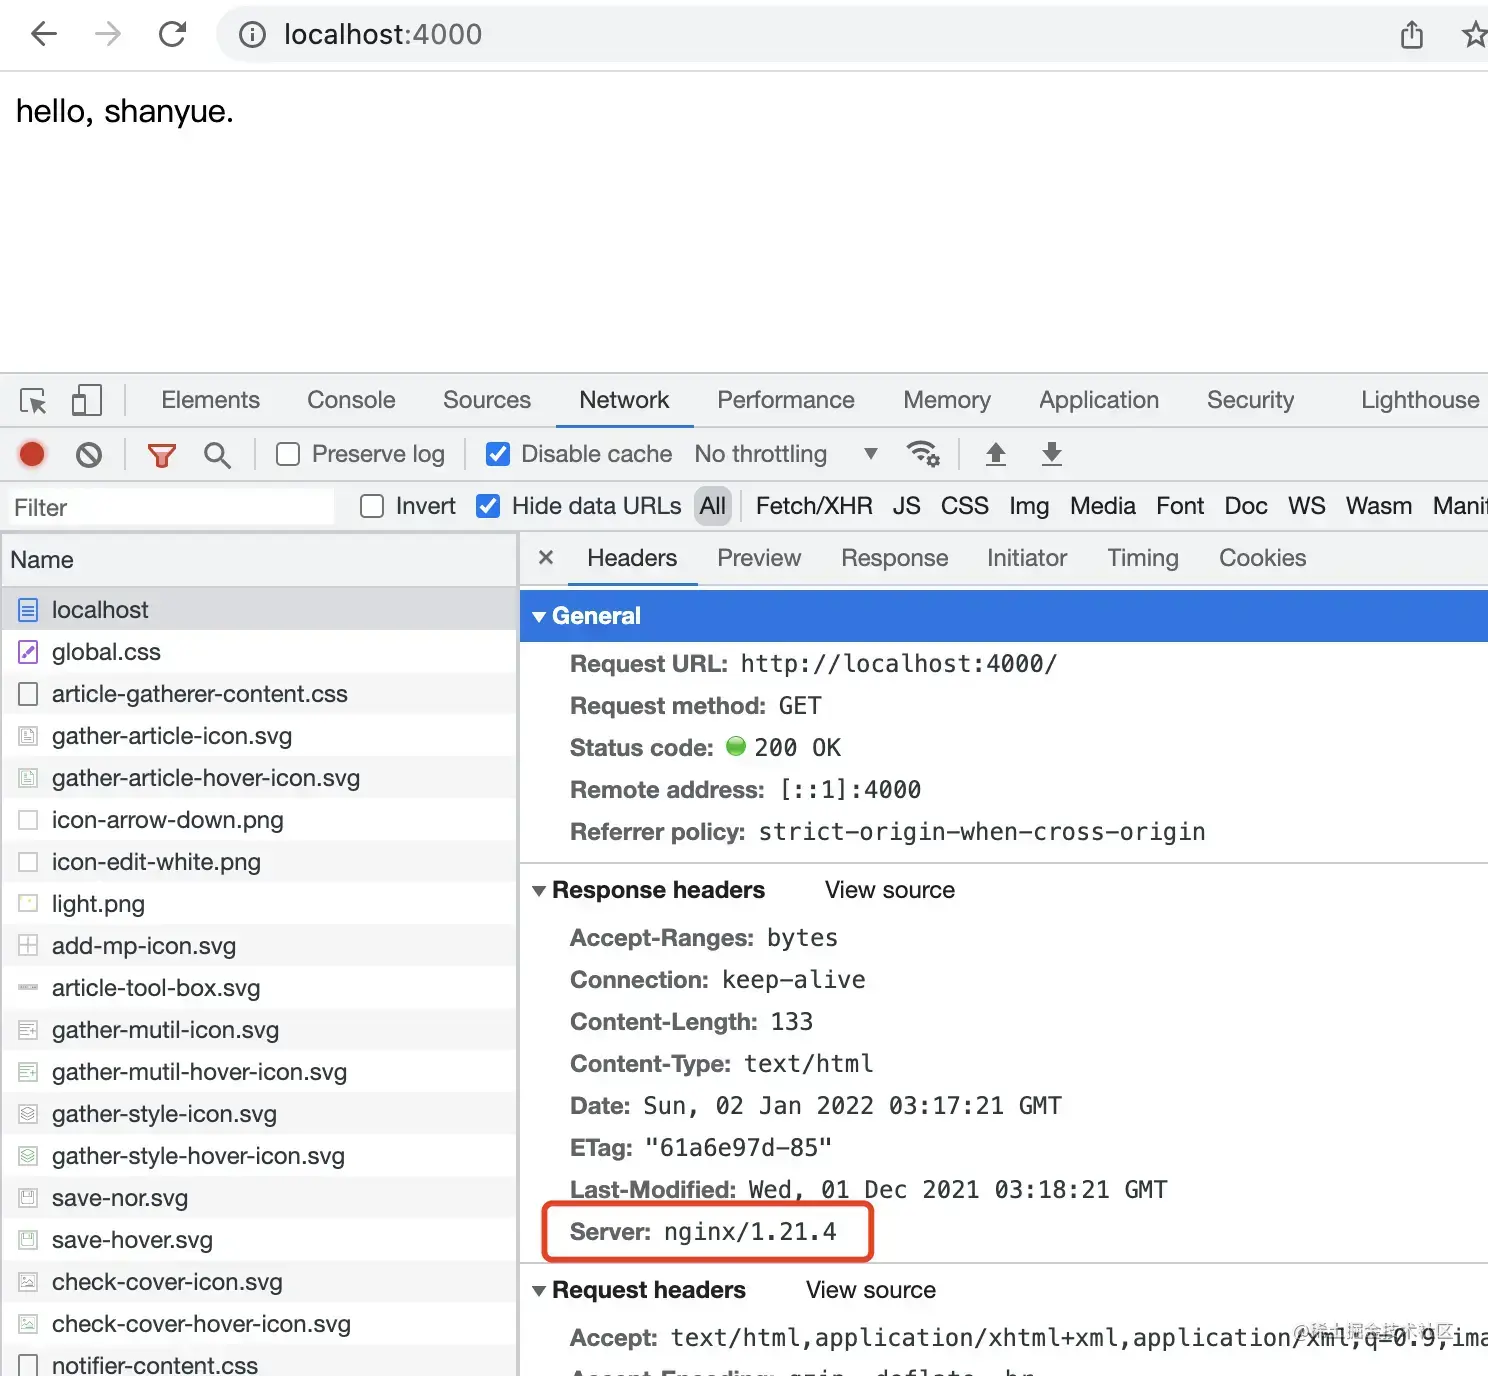Disable the Disable cache checkbox
This screenshot has width=1488, height=1376.
pos(497,454)
